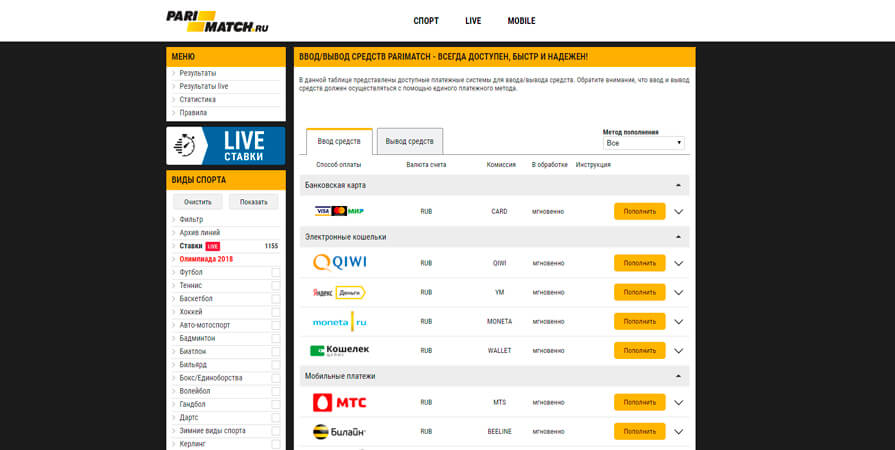Tick the Авто-мотоспорт checkbox
The height and width of the screenshot is (450, 895).
276,325
